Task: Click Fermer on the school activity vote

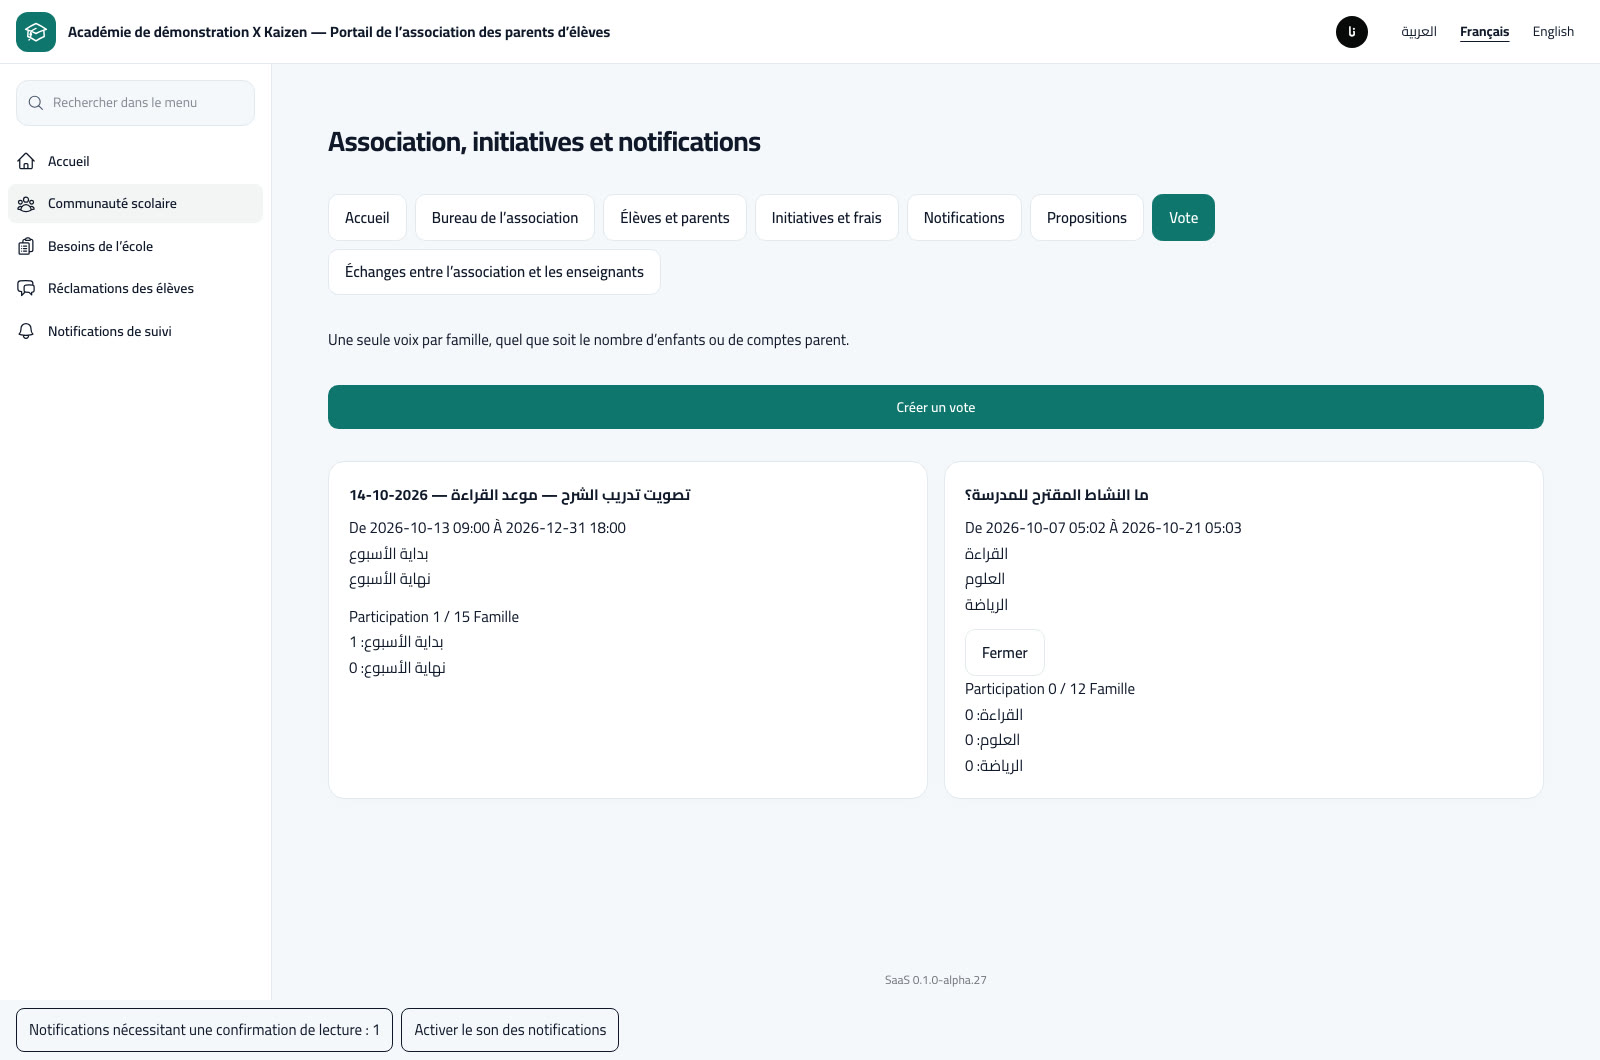Action: pos(1005,653)
